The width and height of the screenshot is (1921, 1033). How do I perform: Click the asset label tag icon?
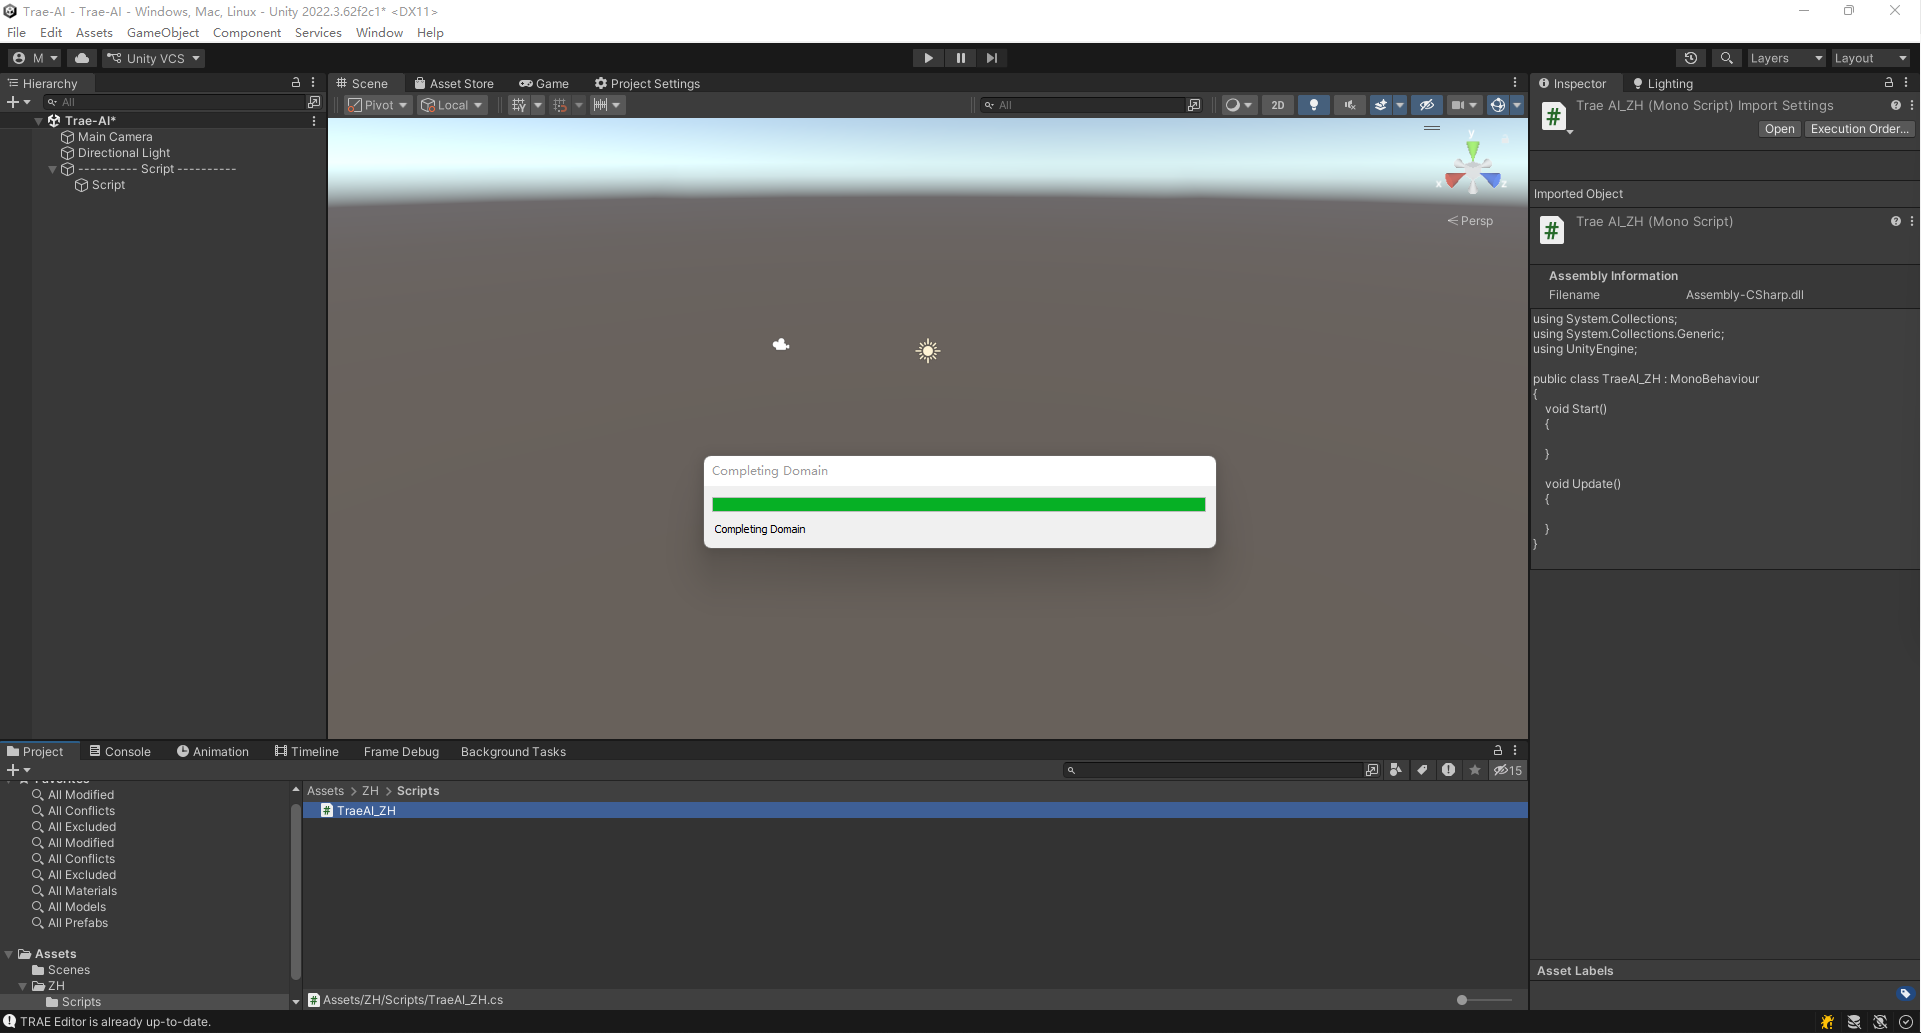pyautogui.click(x=1905, y=994)
